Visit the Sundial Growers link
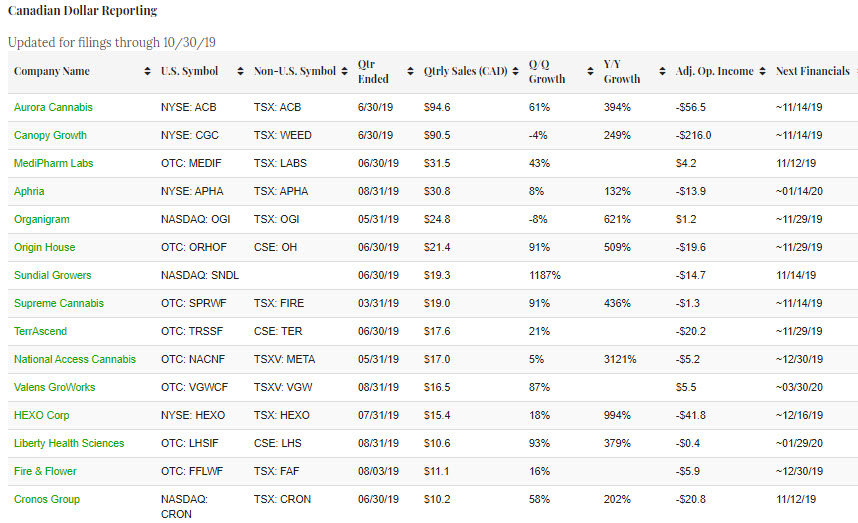 tap(52, 275)
